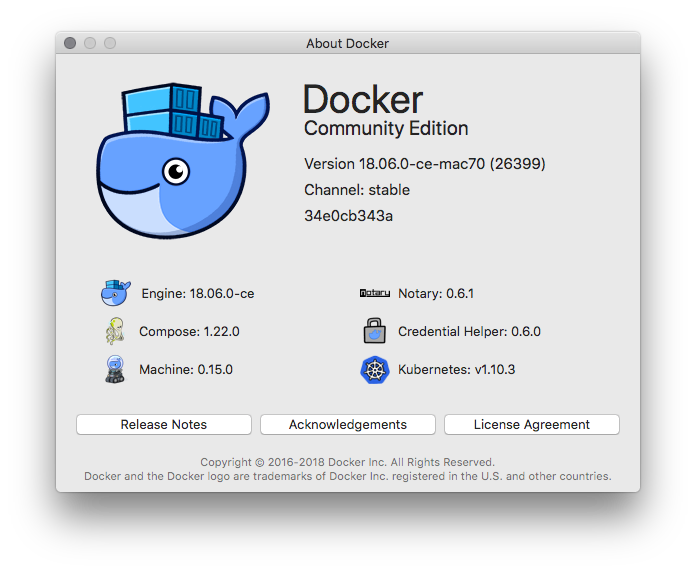
Task: Click the "Docker" heading text
Action: pos(363,99)
